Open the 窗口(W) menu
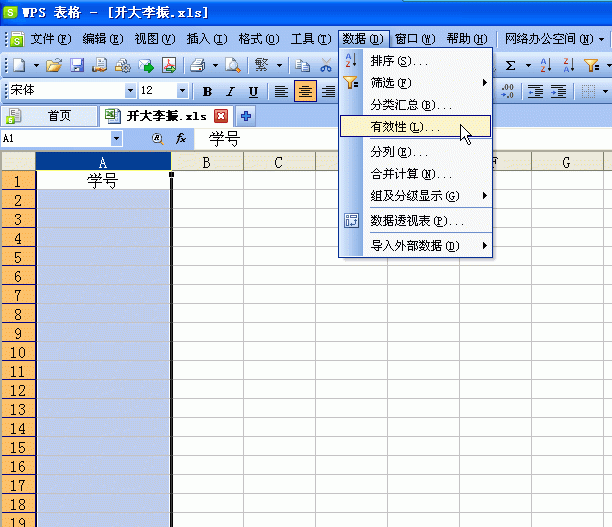Image resolution: width=612 pixels, height=527 pixels. (415, 39)
